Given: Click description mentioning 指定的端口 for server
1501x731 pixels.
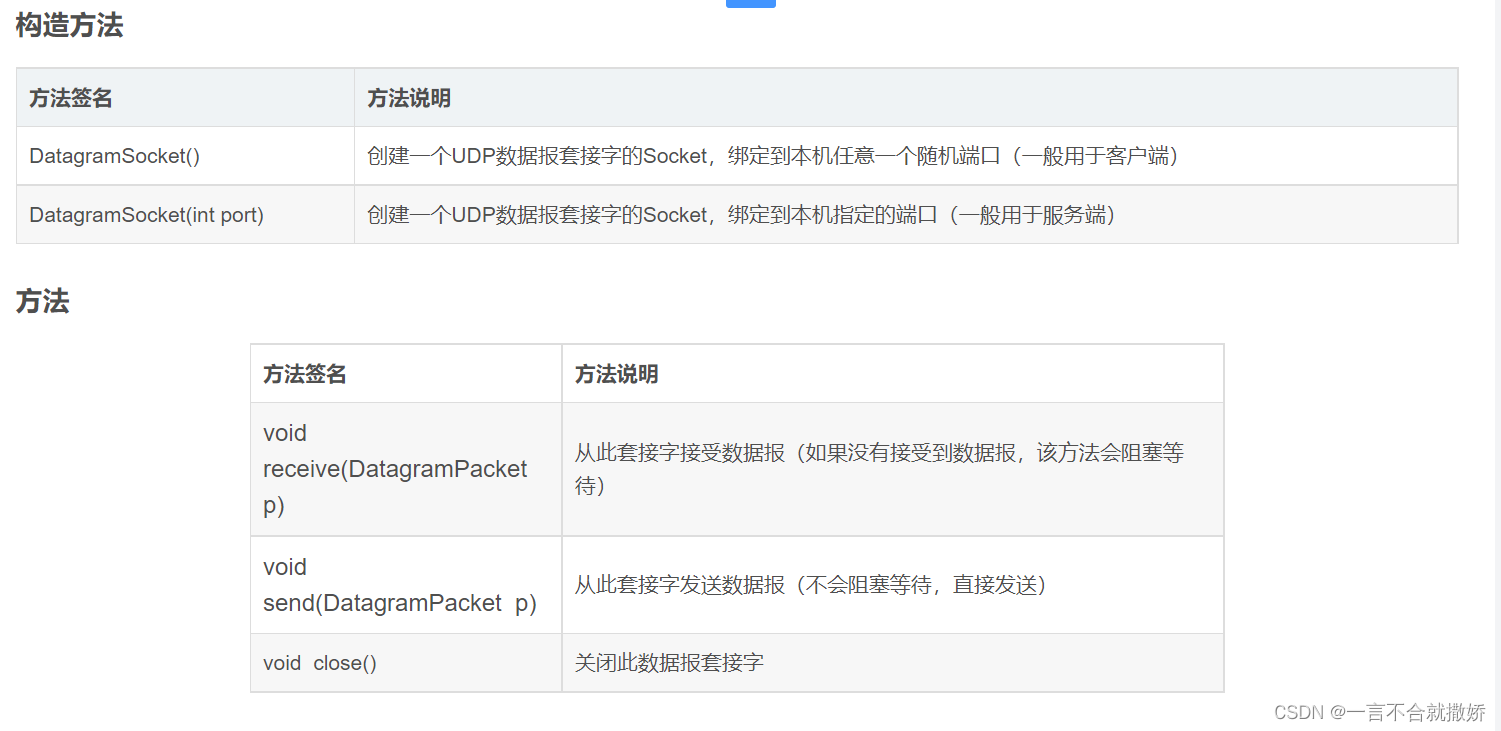Looking at the screenshot, I should point(742,214).
